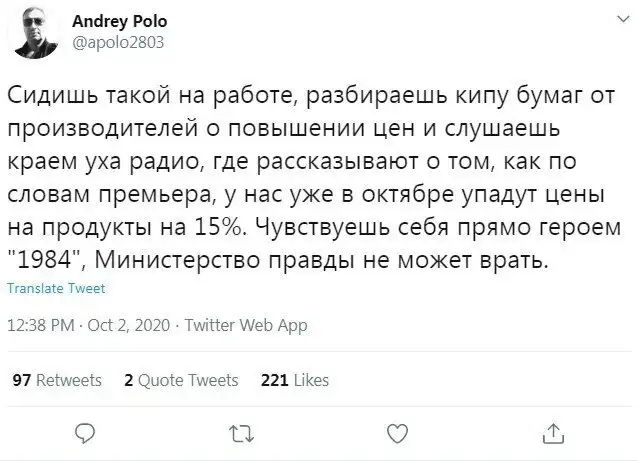Like the tweet with the heart icon
The height and width of the screenshot is (461, 638).
397,432
